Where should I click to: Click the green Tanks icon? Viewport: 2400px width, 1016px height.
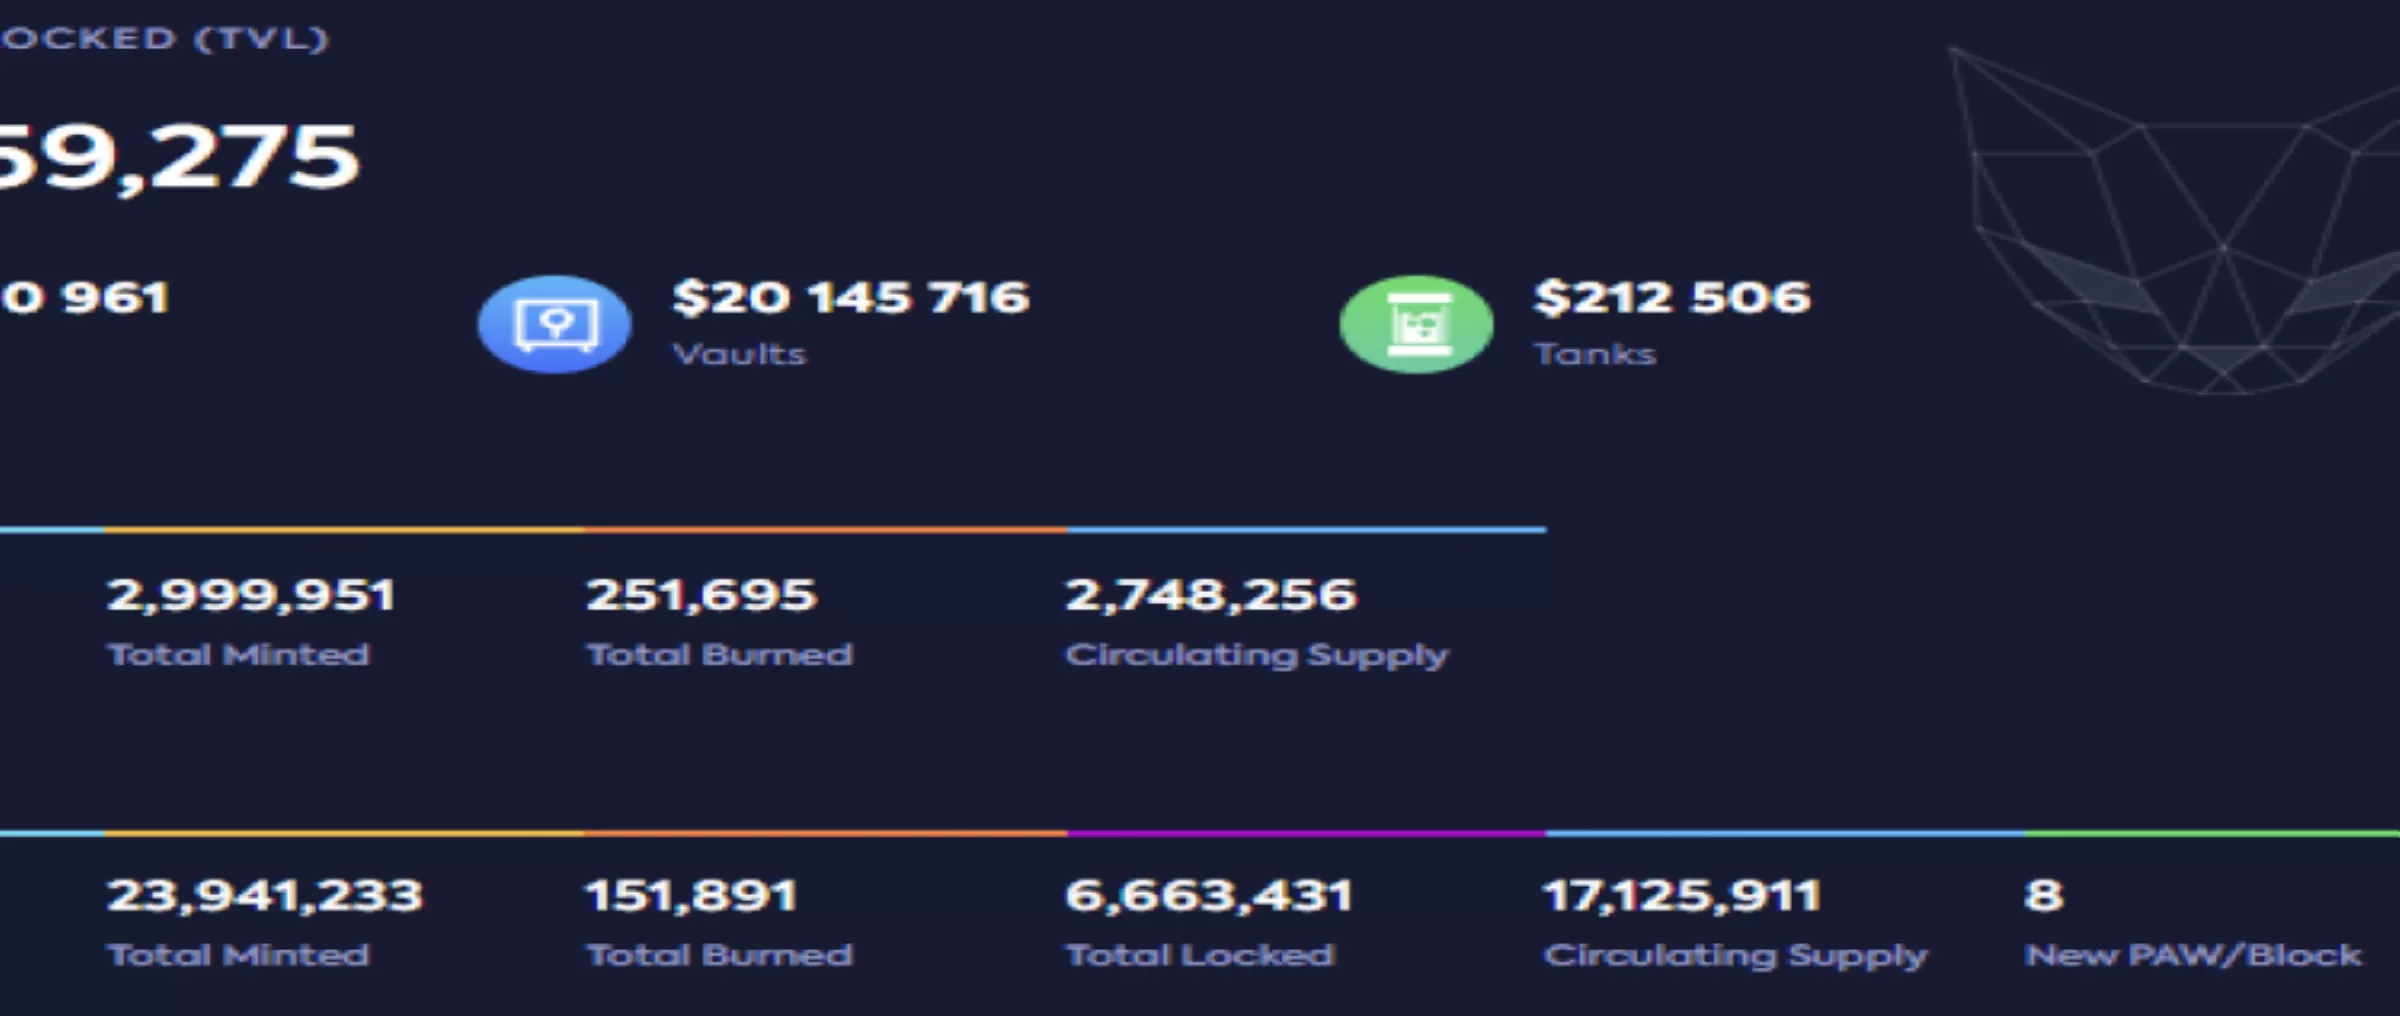point(1417,324)
